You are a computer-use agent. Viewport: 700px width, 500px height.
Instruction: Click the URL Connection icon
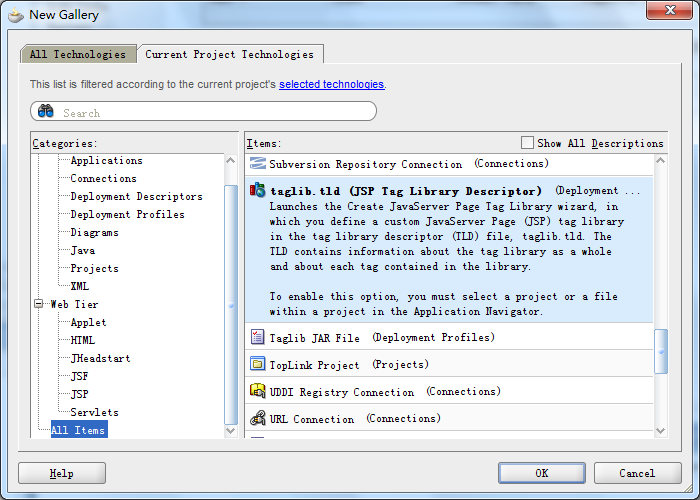coord(258,418)
